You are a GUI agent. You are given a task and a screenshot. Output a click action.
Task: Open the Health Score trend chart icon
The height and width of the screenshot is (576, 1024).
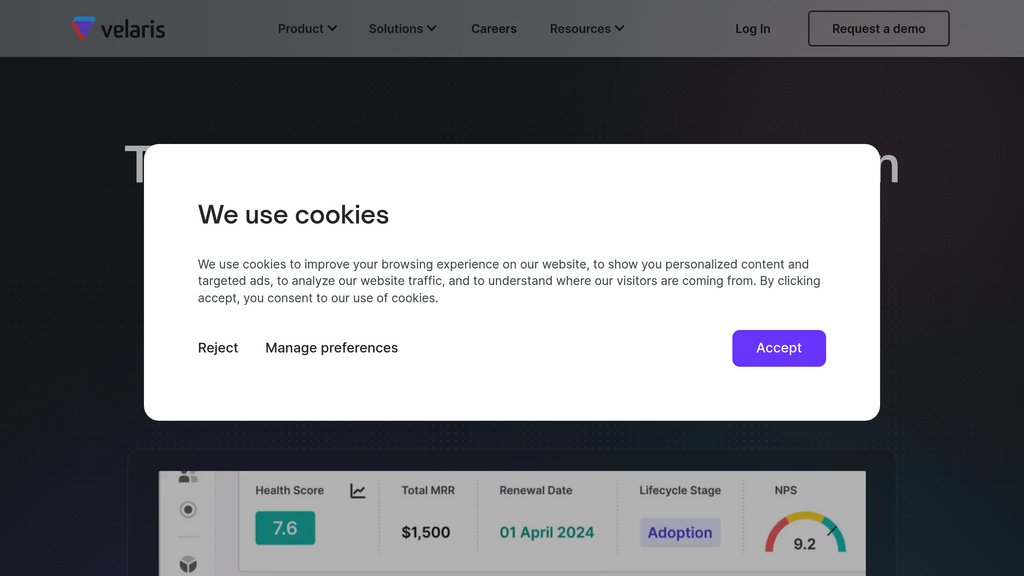357,490
